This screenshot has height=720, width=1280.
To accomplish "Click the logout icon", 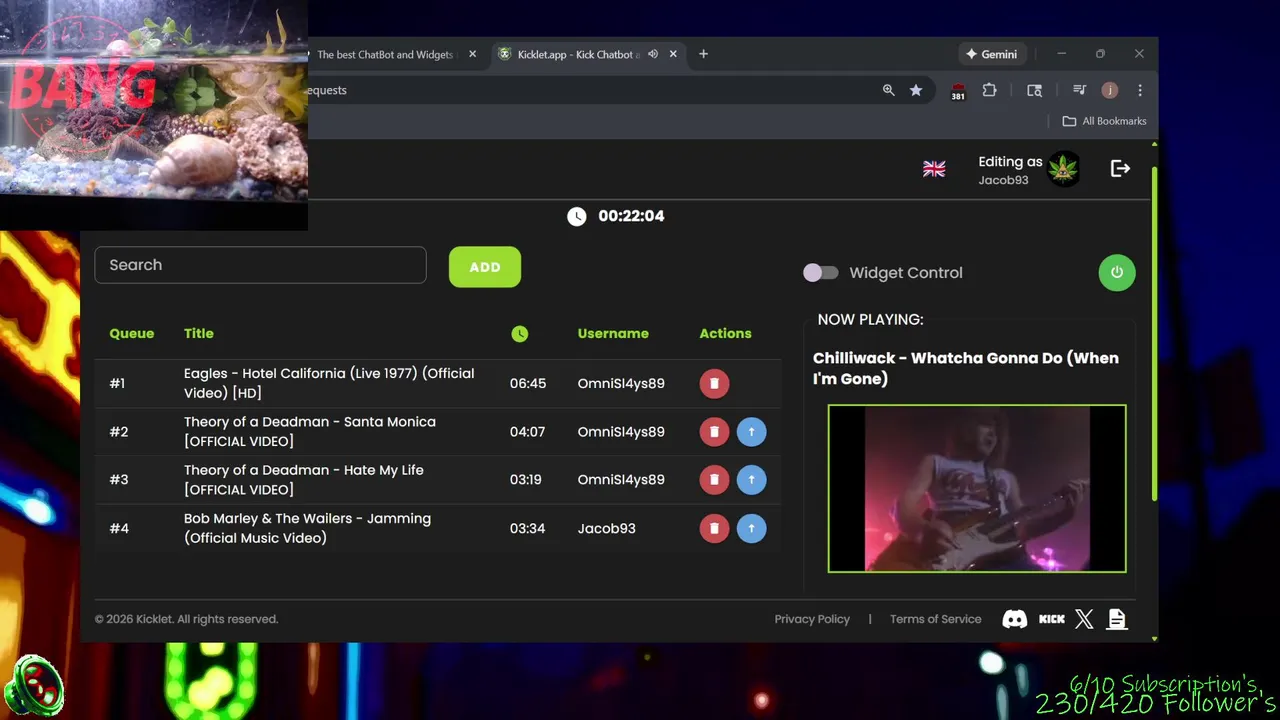I will pyautogui.click(x=1120, y=169).
